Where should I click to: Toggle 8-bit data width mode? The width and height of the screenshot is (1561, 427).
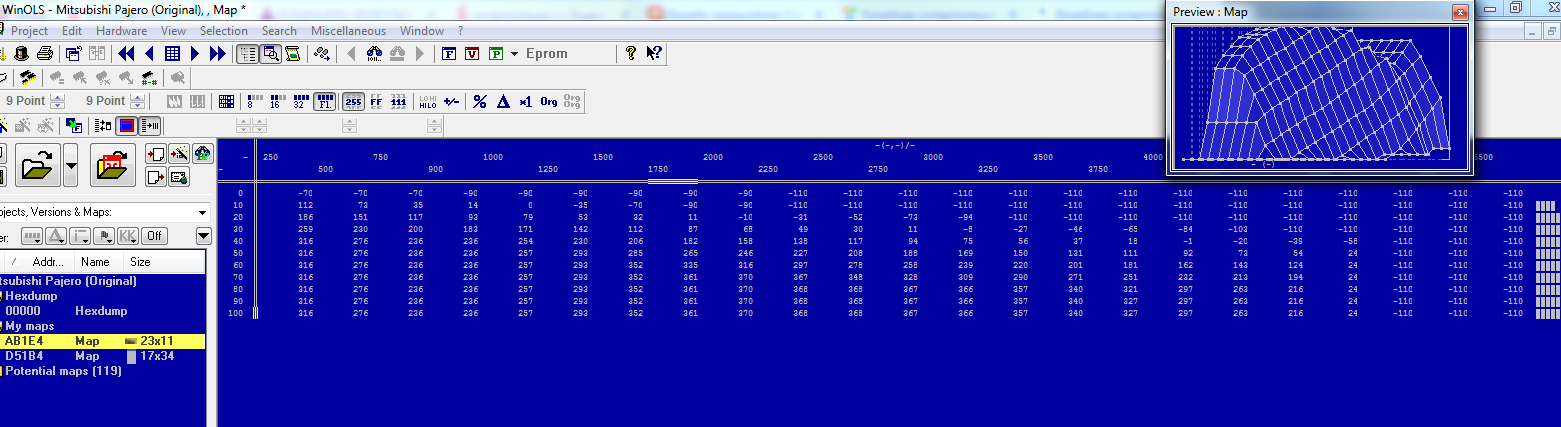coord(249,101)
